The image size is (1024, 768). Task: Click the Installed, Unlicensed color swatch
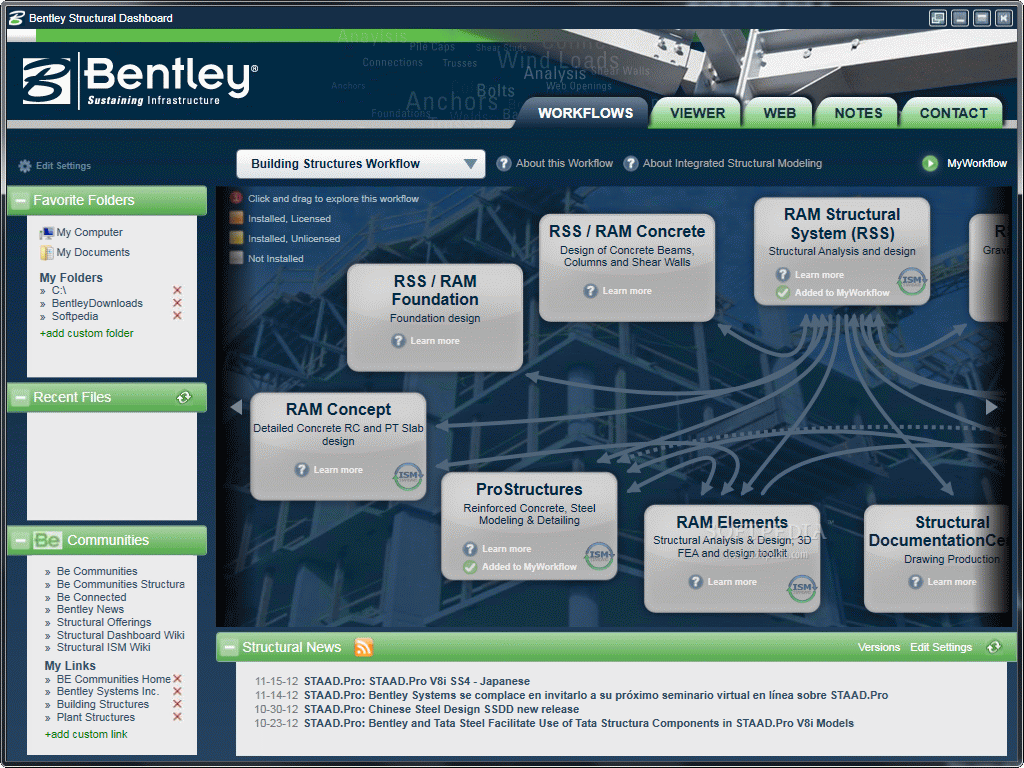[x=236, y=238]
